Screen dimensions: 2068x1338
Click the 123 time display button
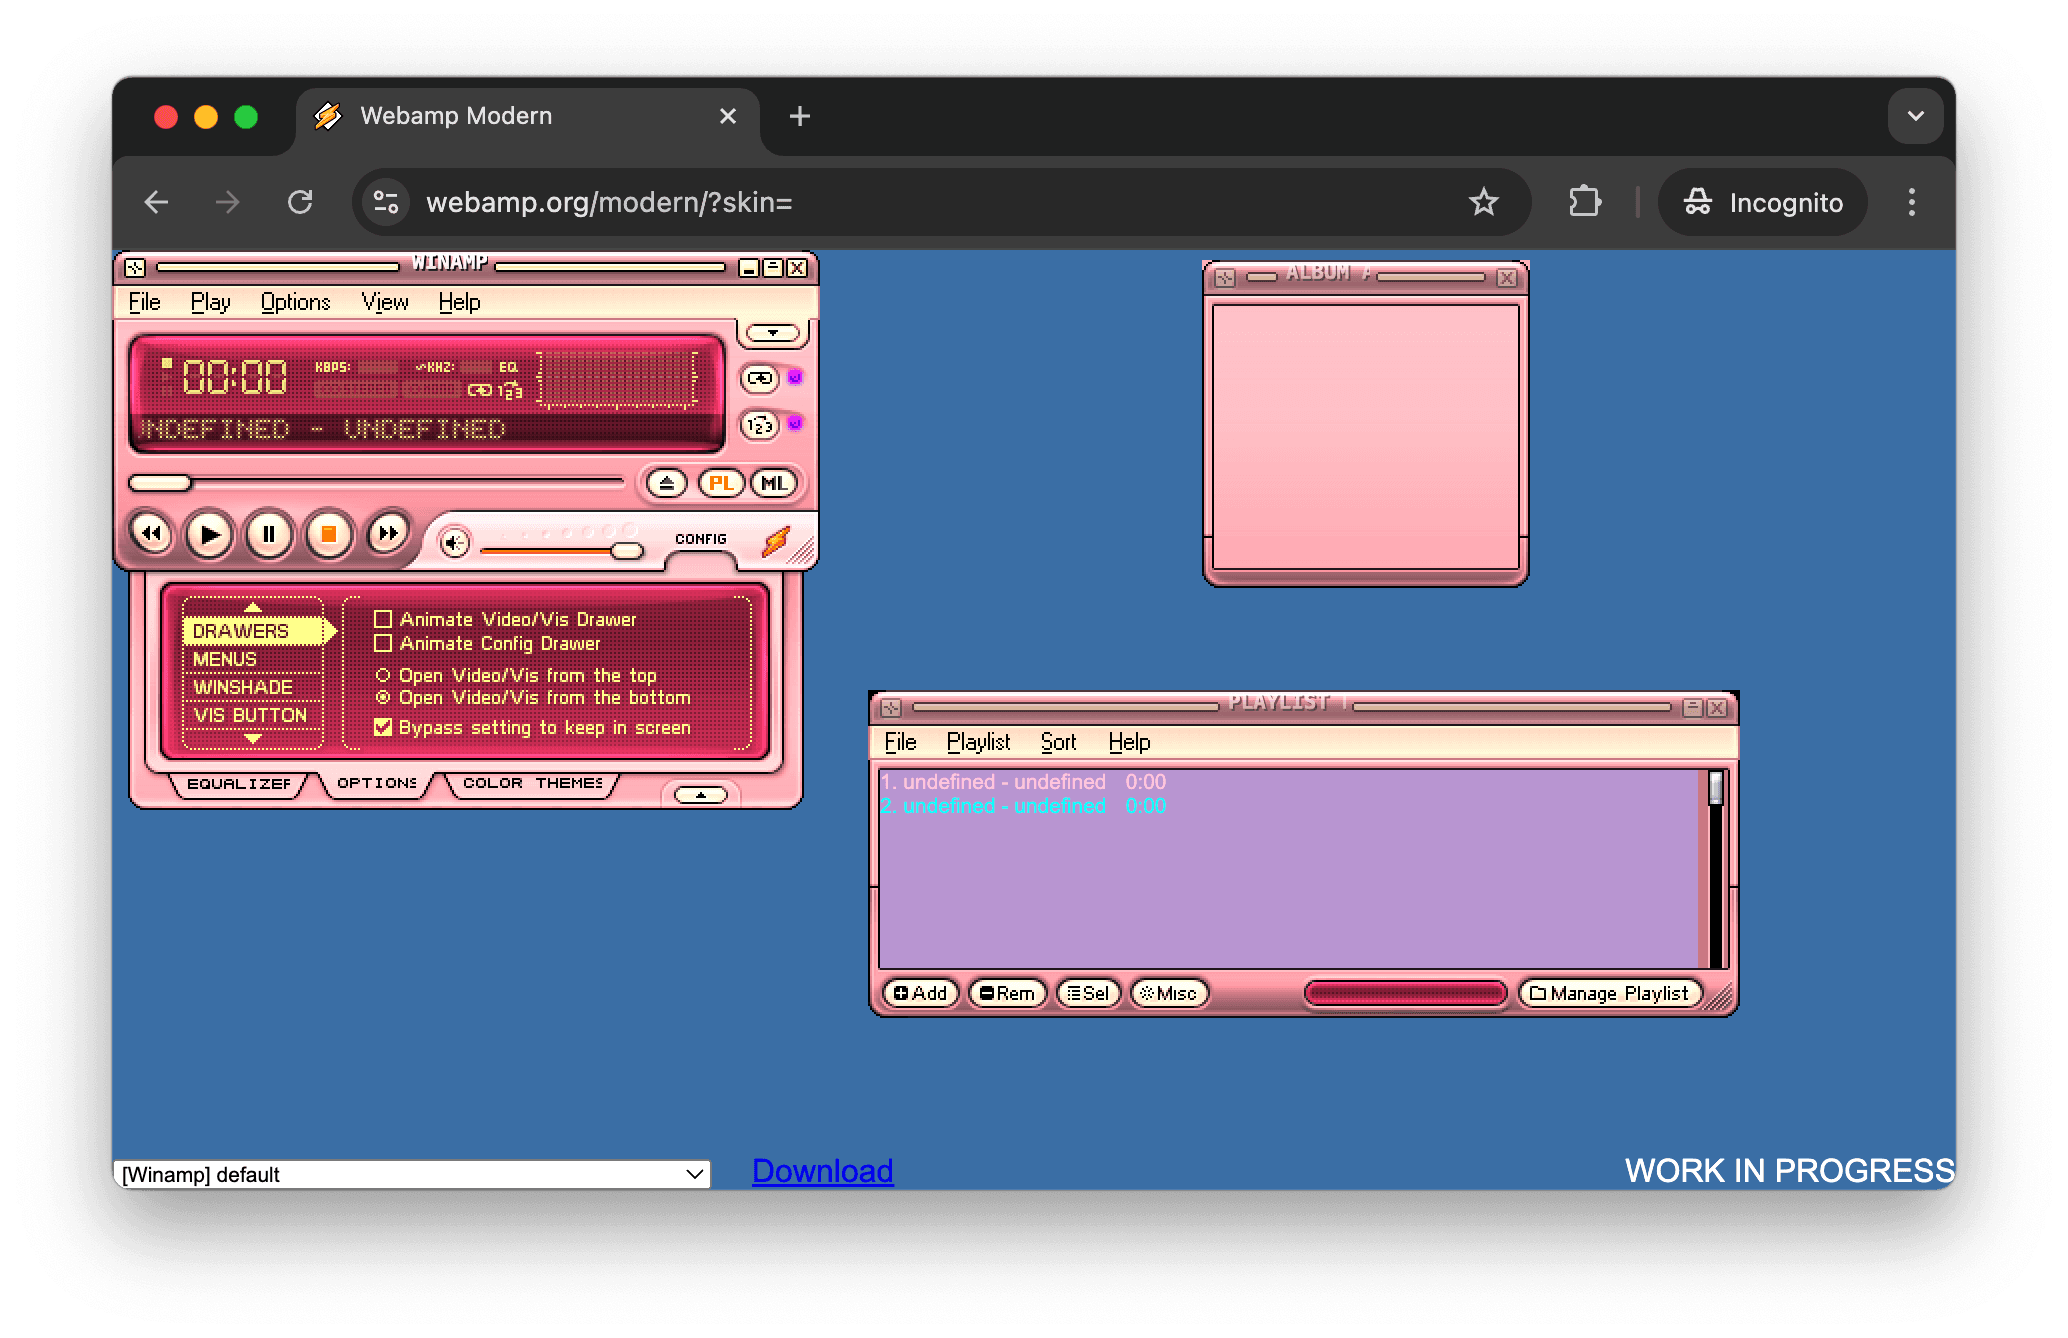[x=761, y=425]
